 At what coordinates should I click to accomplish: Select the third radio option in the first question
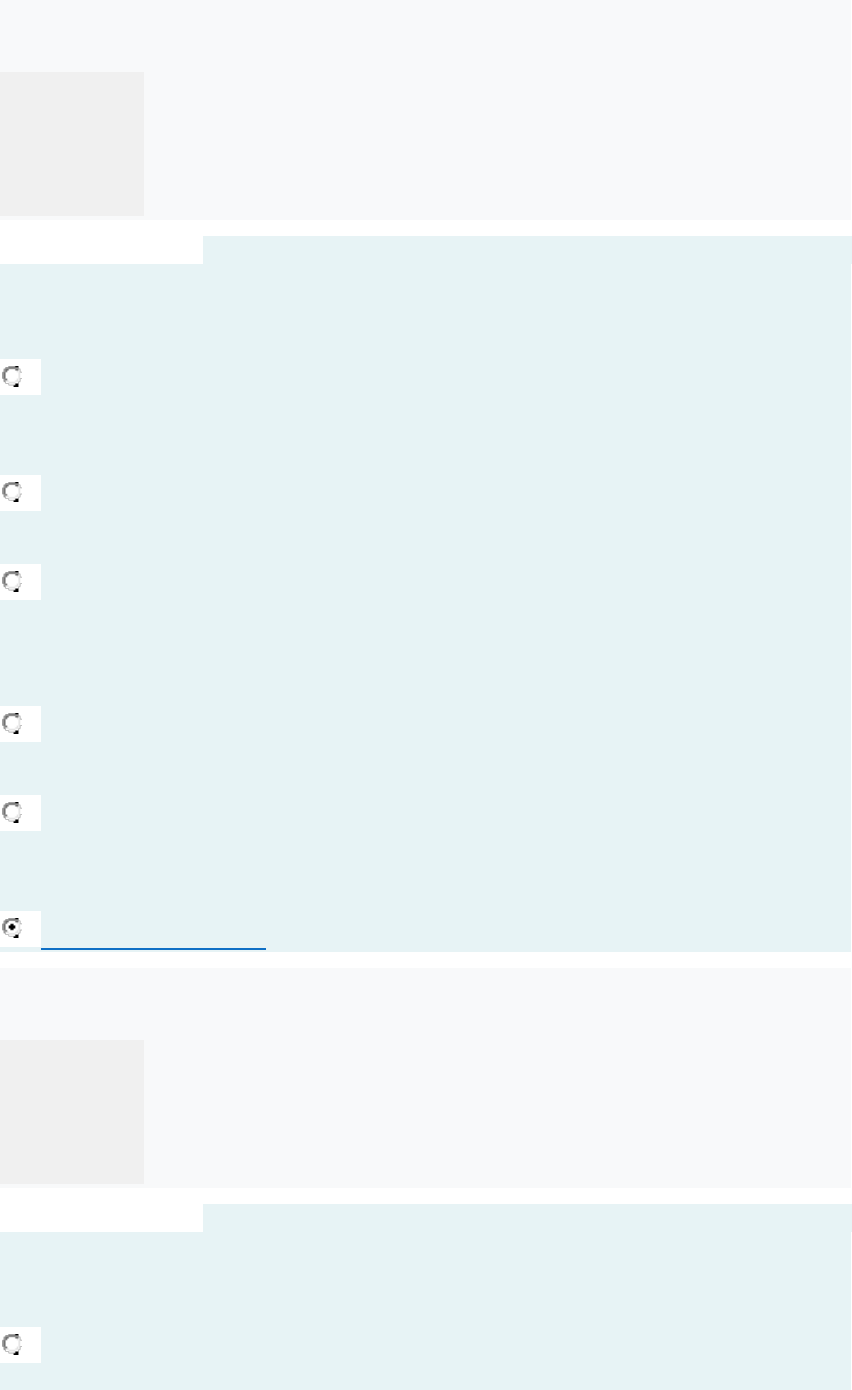[x=13, y=582]
